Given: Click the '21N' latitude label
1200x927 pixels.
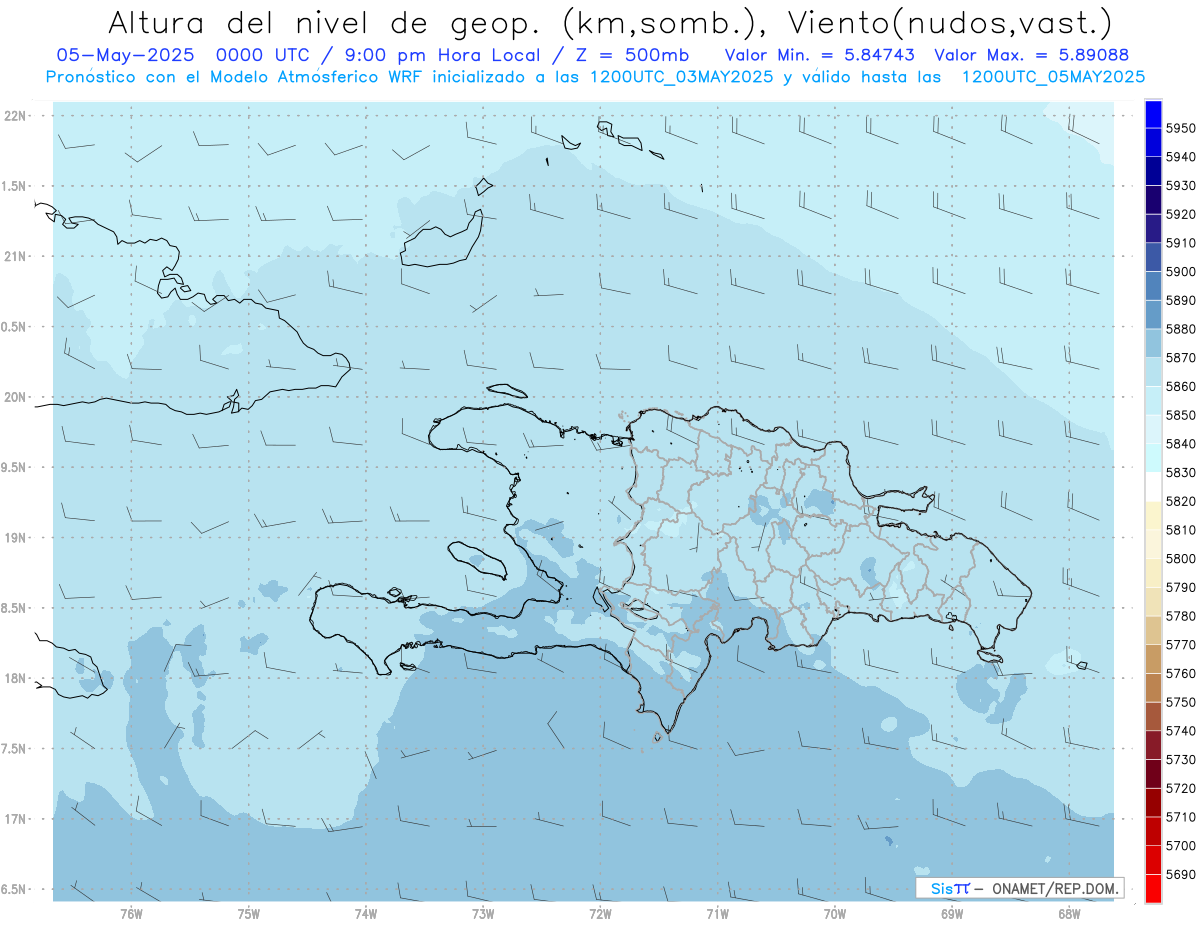Looking at the screenshot, I should 17,257.
